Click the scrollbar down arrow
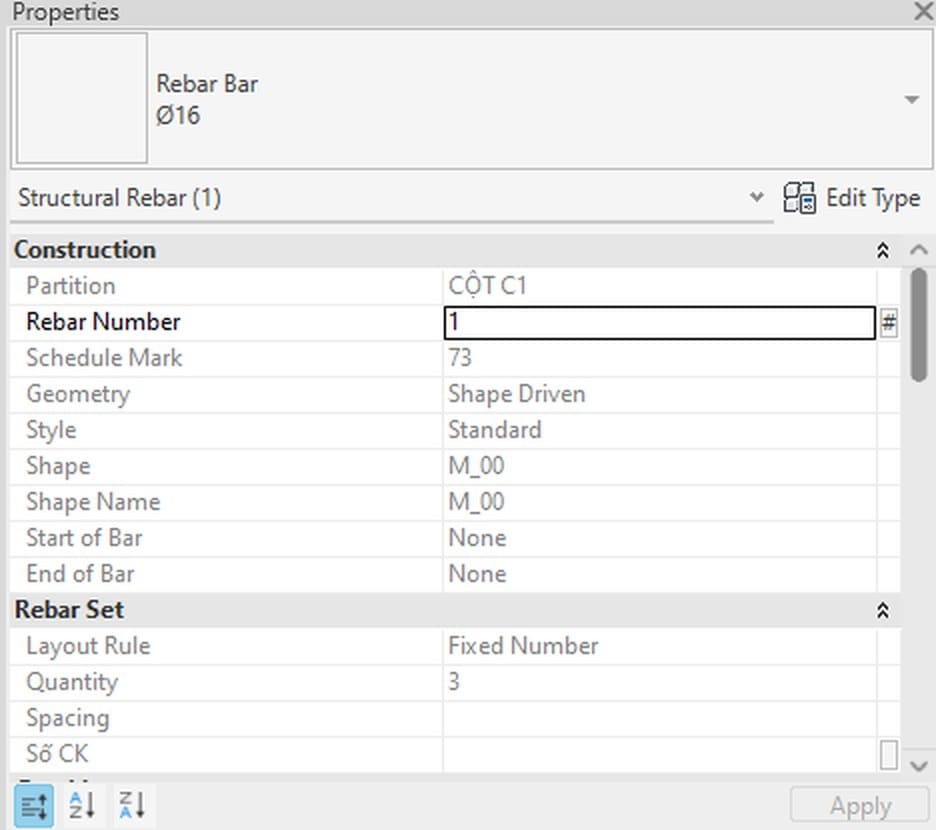936x830 pixels. pyautogui.click(x=919, y=766)
